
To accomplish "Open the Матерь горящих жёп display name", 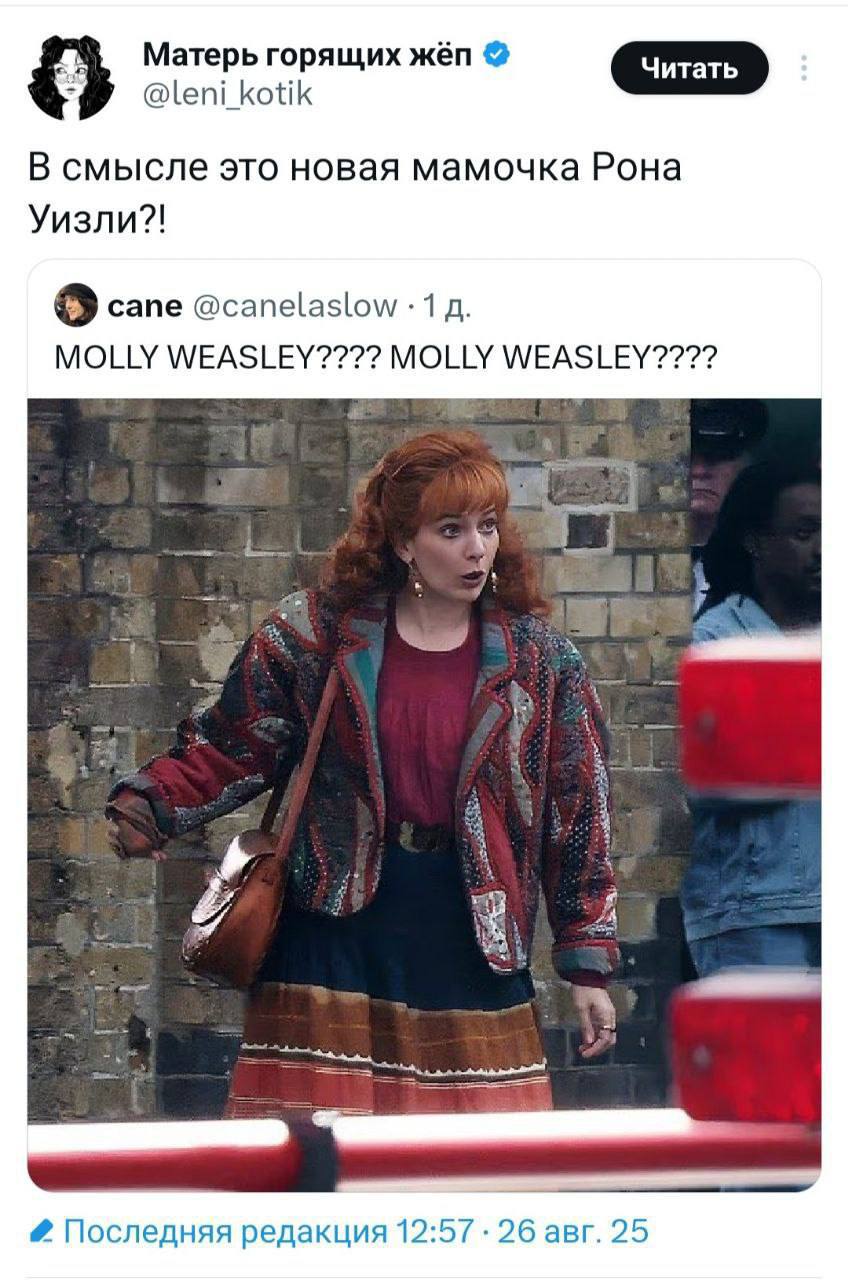I will tap(309, 54).
